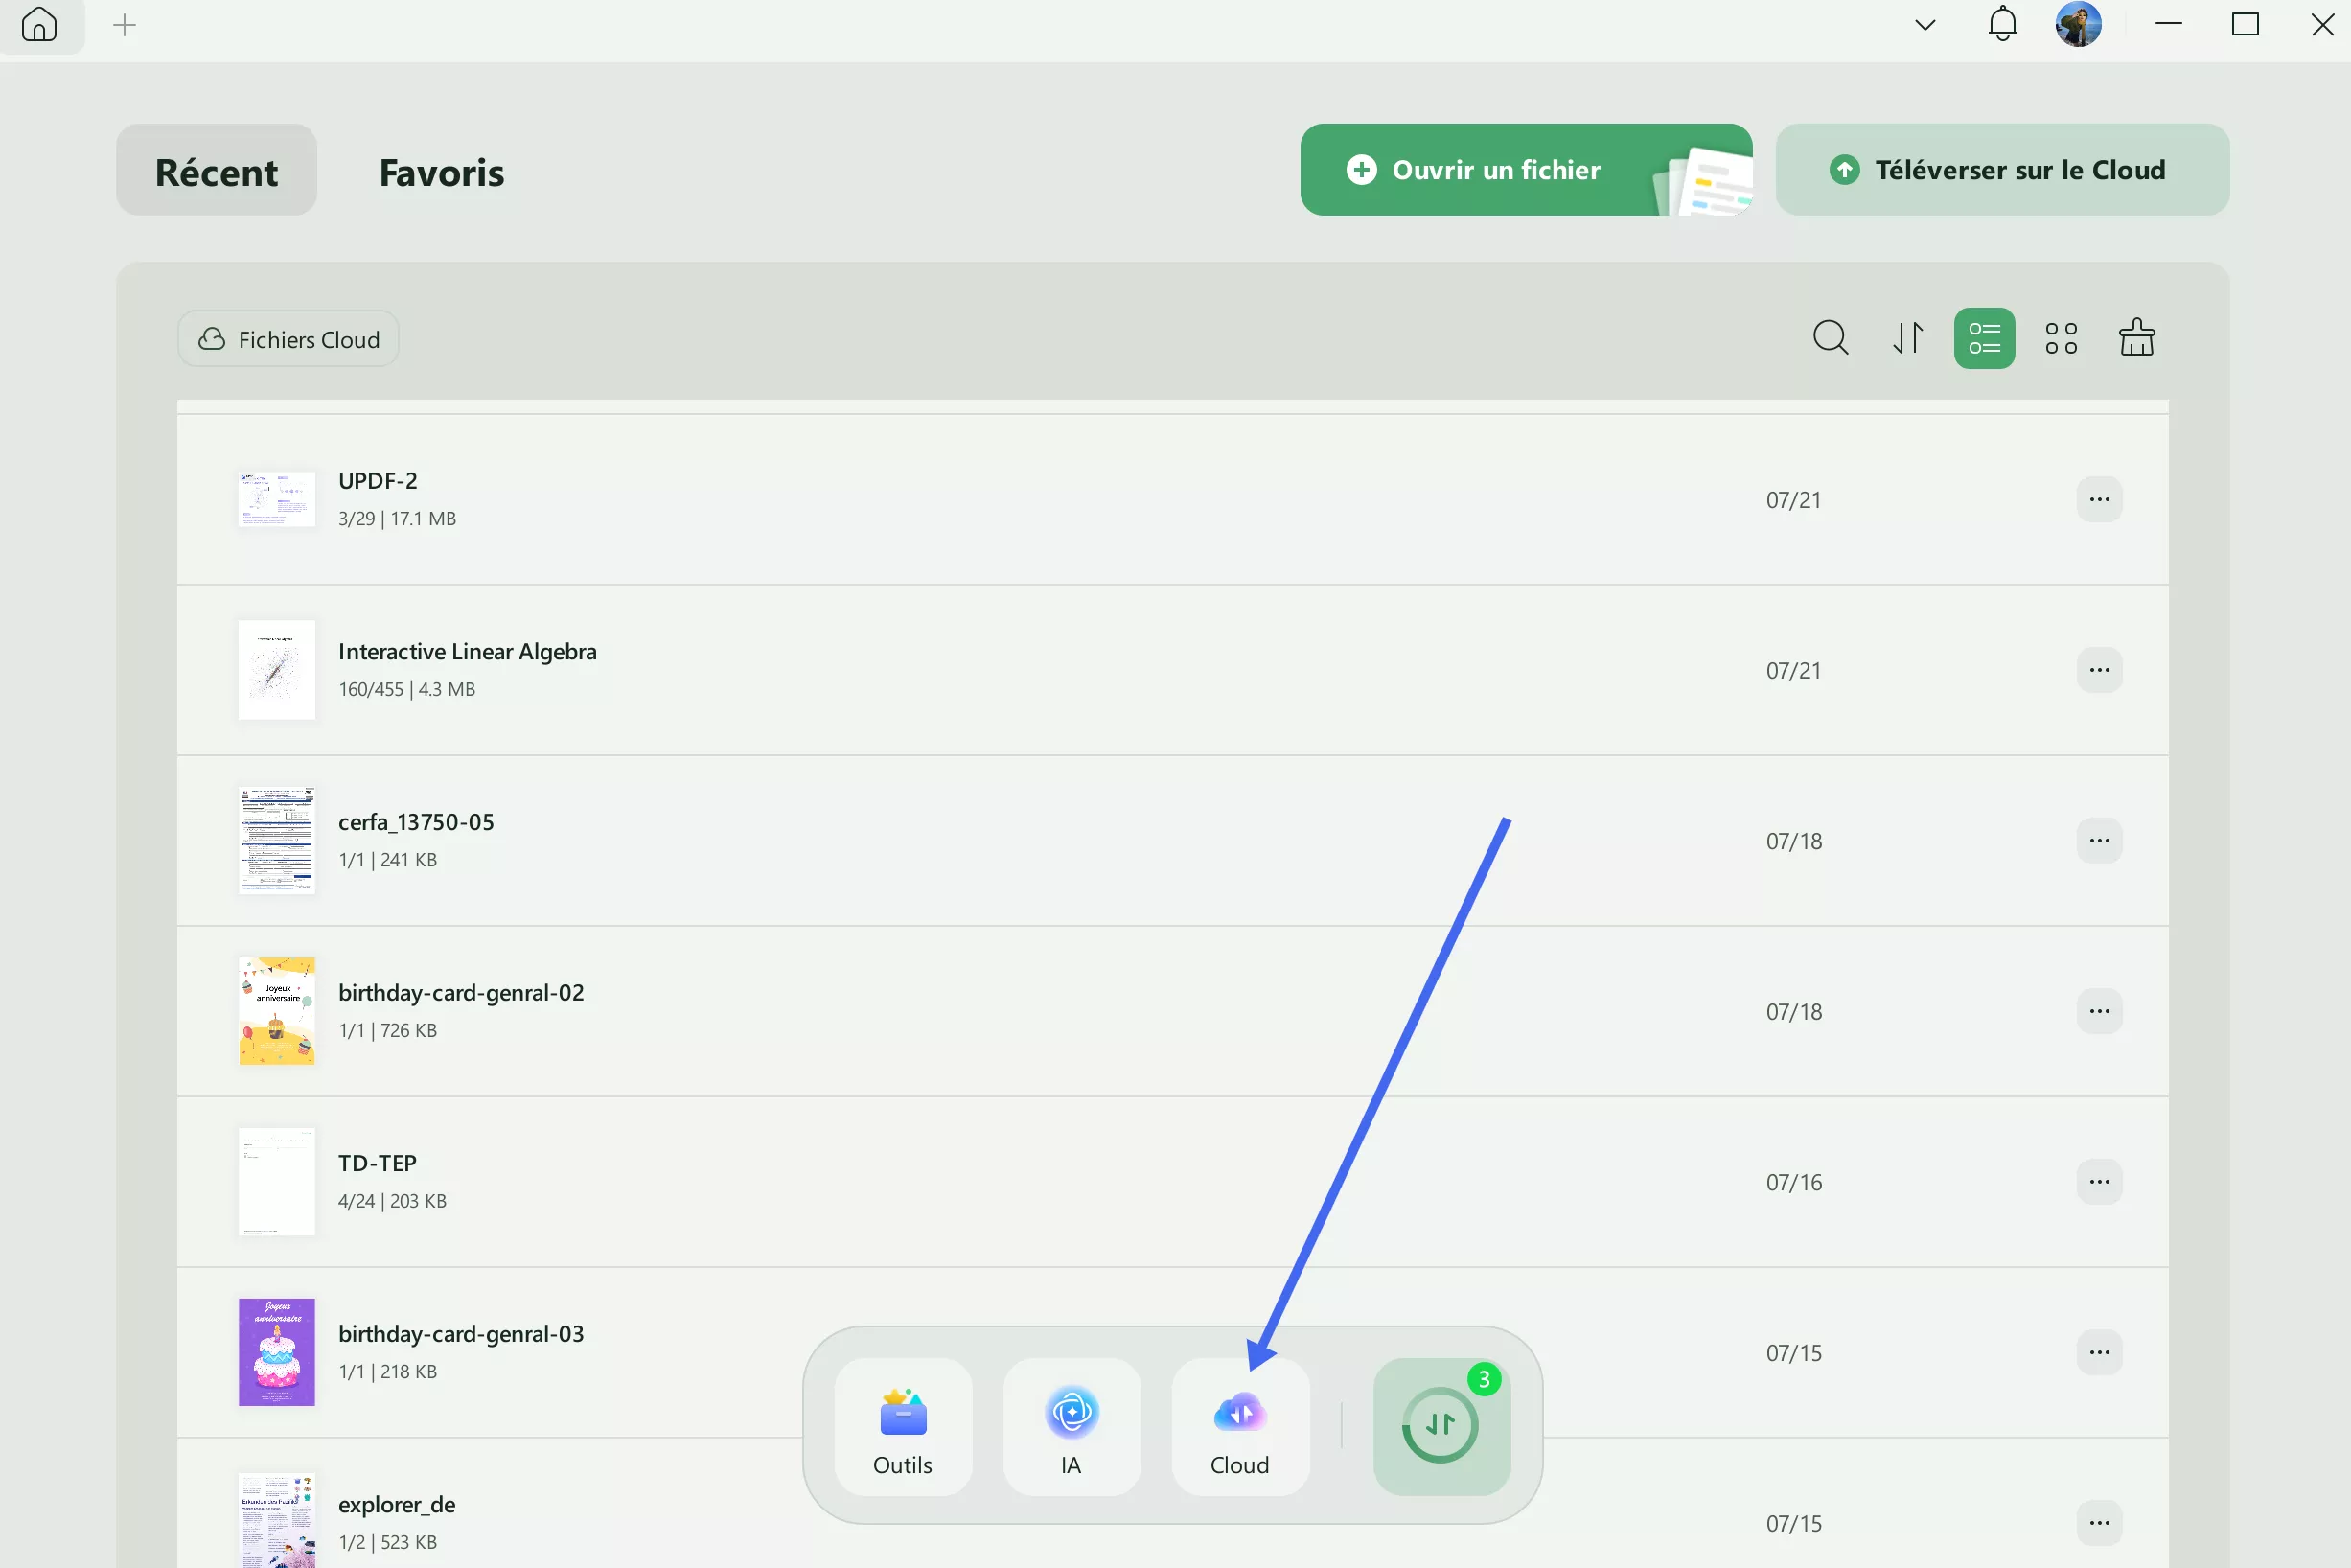Select the Fichiers Cloud filter
The height and width of the screenshot is (1568, 2351).
tap(288, 338)
